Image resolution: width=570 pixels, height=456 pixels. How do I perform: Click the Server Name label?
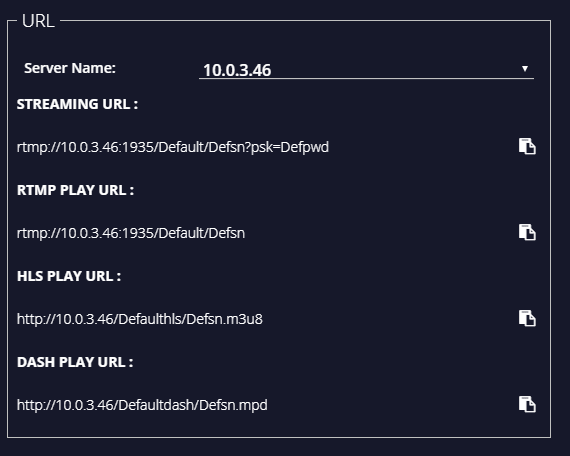[x=70, y=68]
